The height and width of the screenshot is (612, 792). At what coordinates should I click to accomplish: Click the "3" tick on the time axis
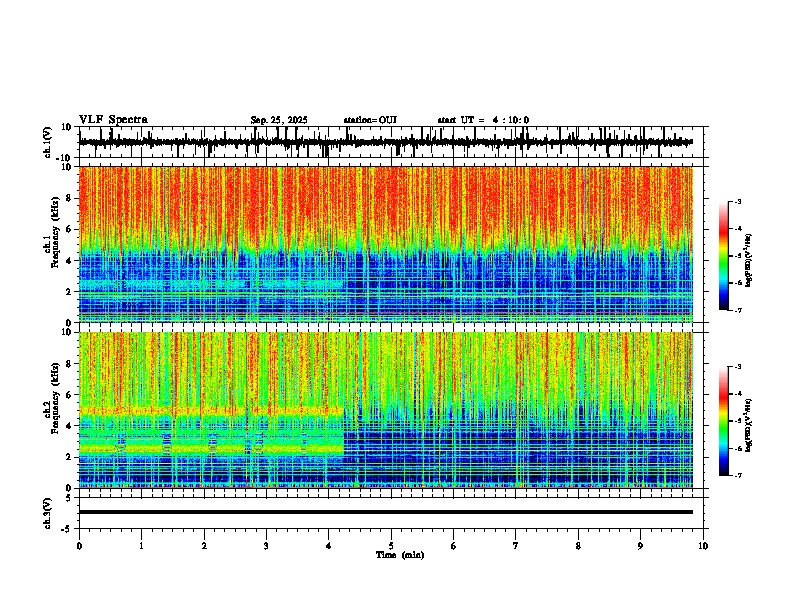[266, 546]
